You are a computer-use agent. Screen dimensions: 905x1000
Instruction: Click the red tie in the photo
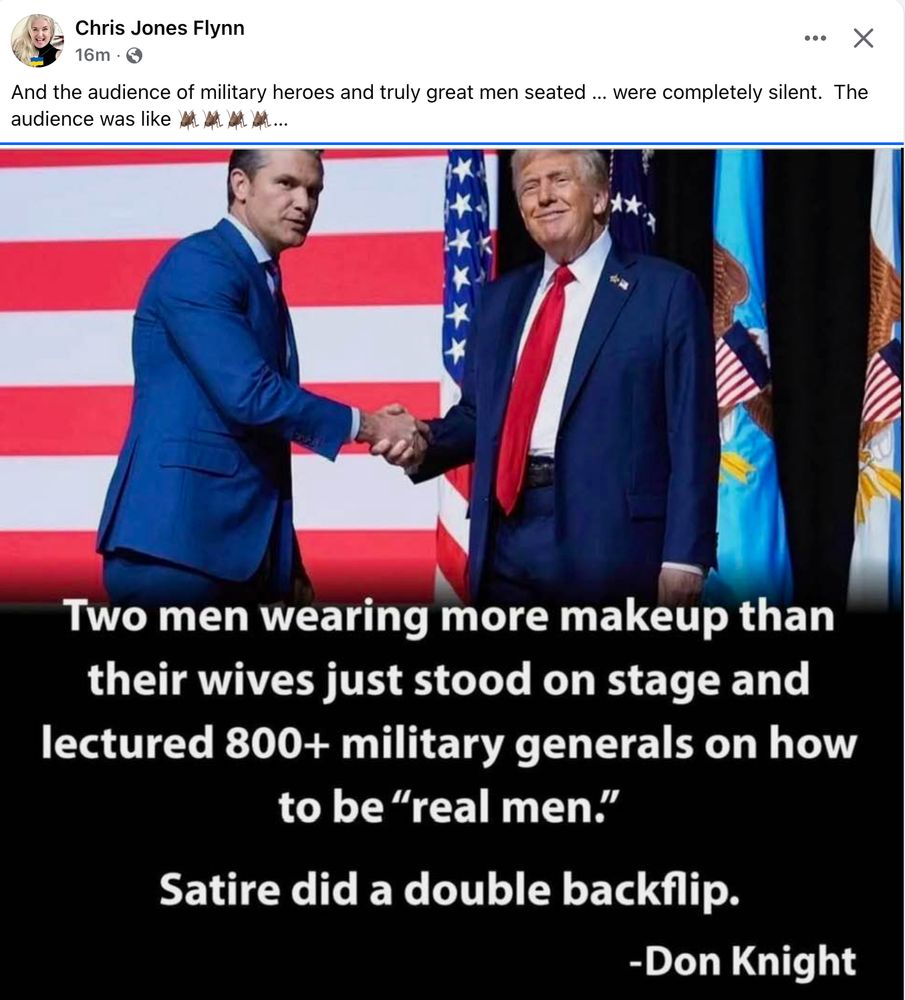pyautogui.click(x=531, y=390)
